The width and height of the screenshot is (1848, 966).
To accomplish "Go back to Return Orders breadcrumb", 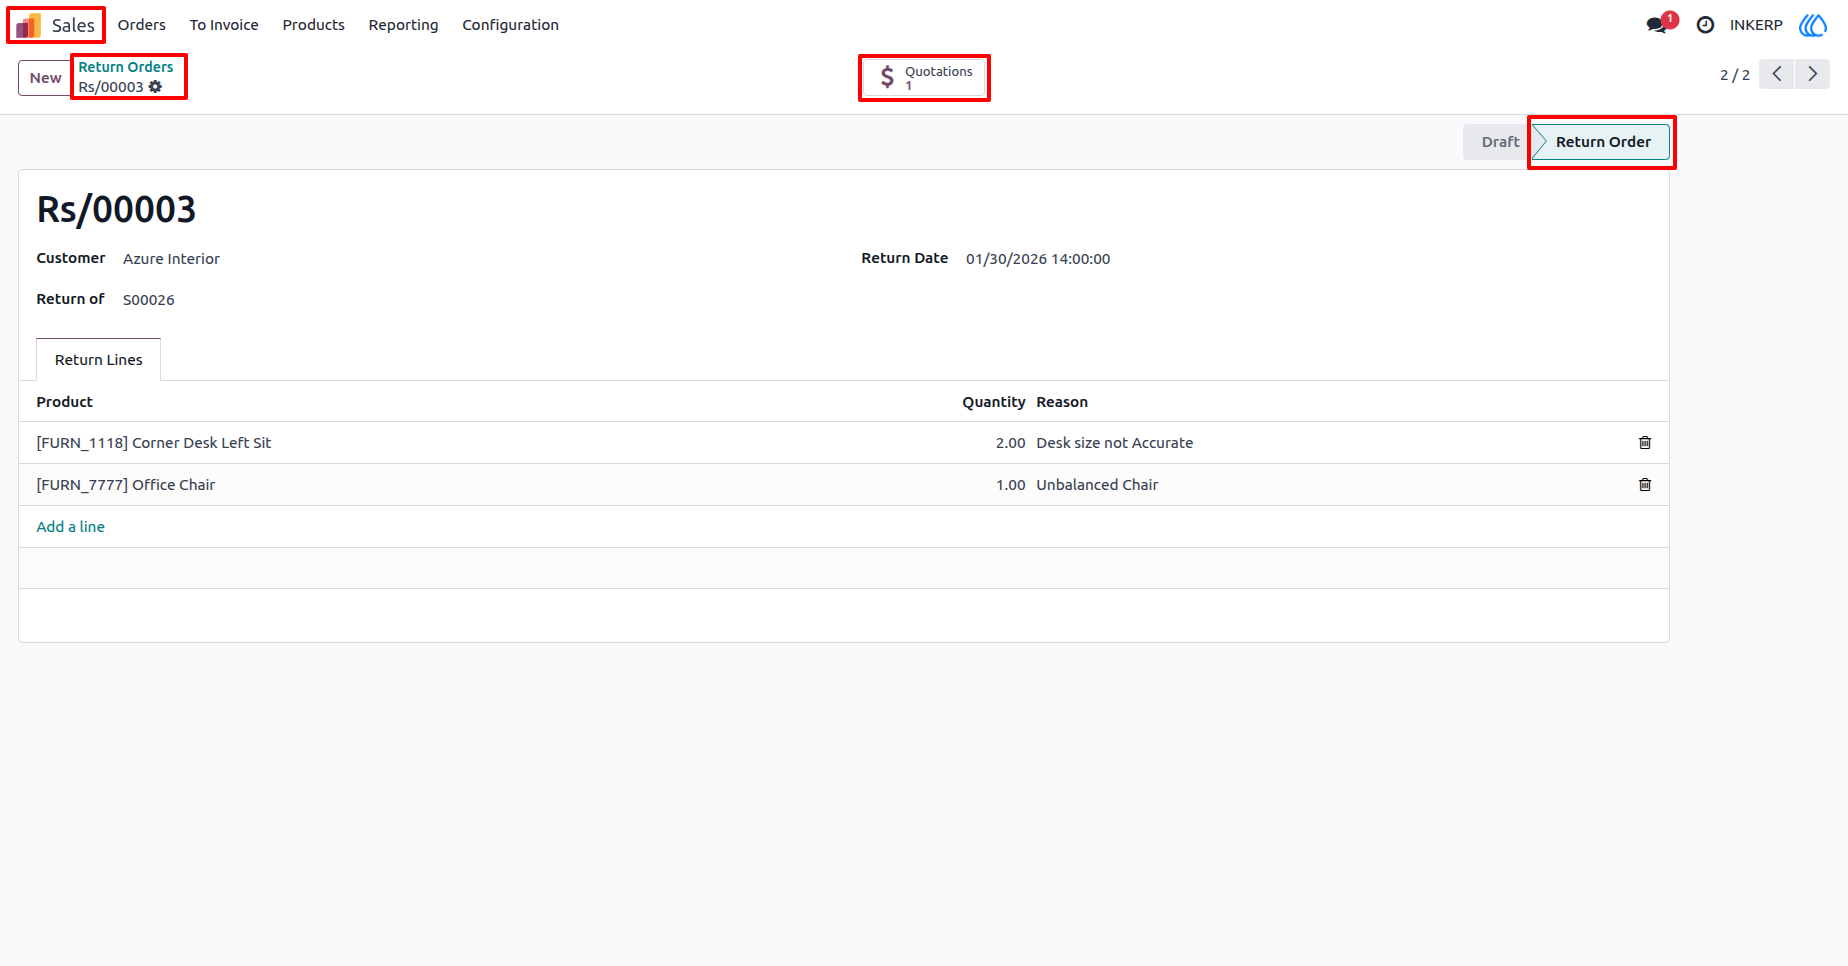I will [126, 67].
